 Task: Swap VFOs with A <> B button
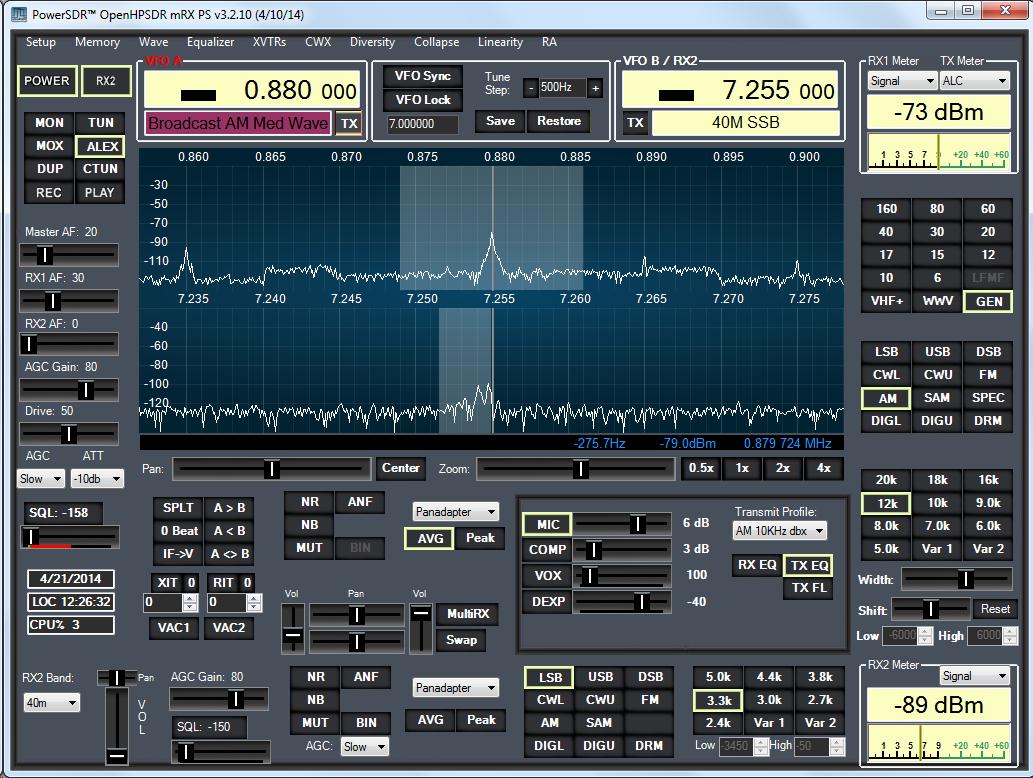point(229,554)
